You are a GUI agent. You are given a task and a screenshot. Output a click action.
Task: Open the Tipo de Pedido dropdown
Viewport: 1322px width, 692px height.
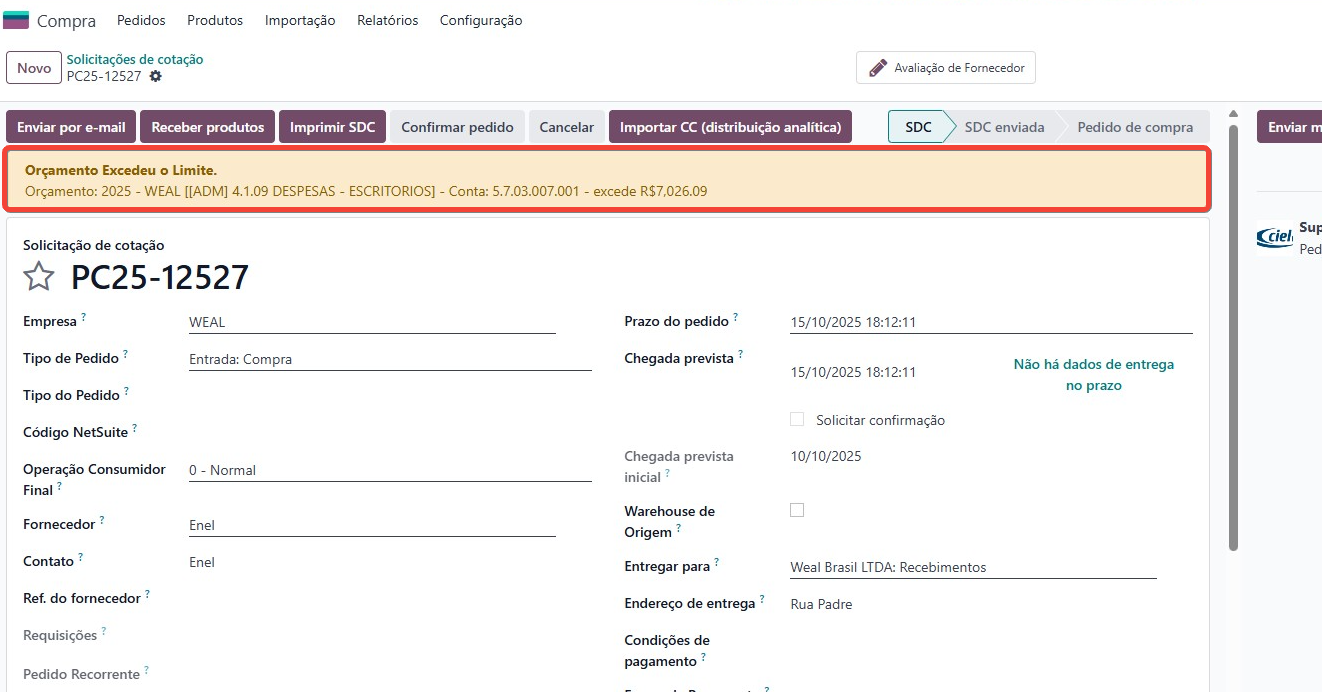390,359
